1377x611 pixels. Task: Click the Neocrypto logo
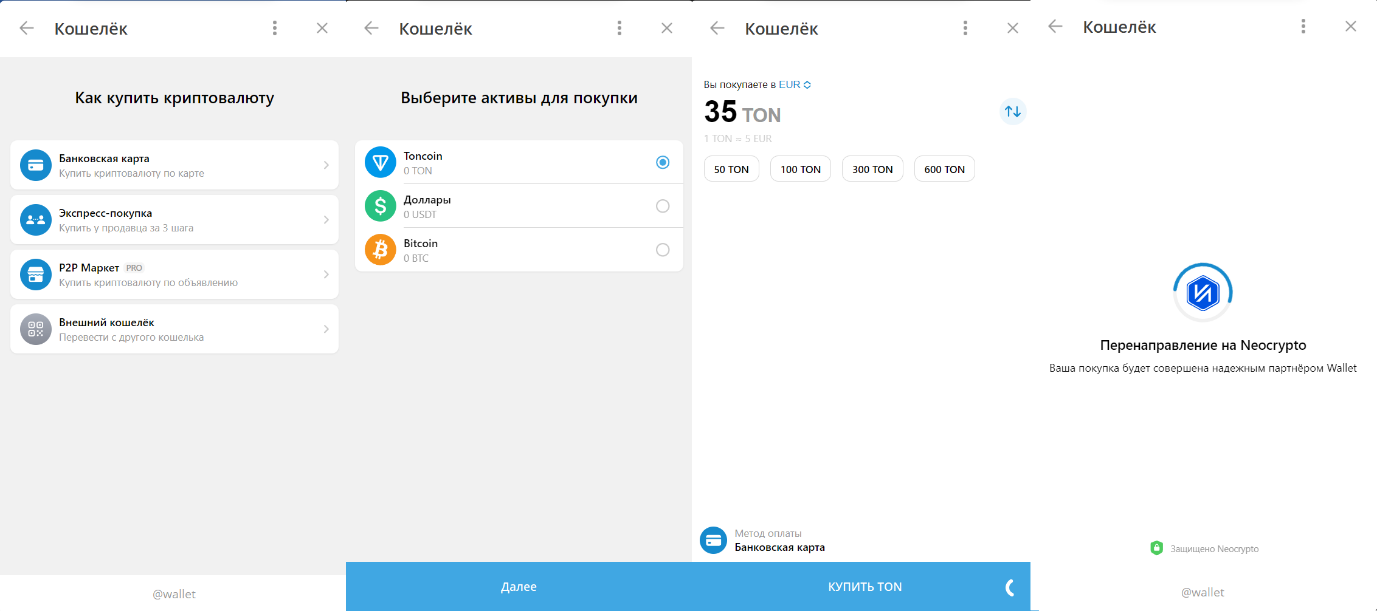pyautogui.click(x=1202, y=291)
